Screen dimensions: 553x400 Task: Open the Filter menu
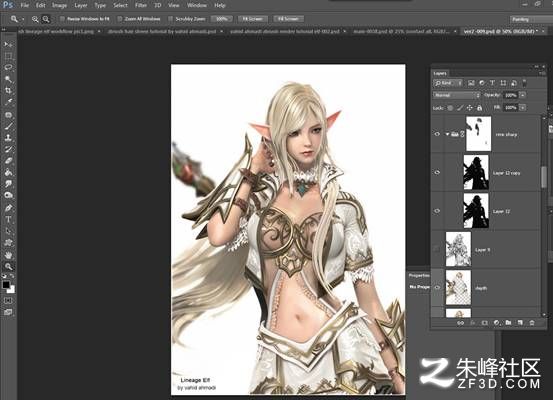[141, 5]
